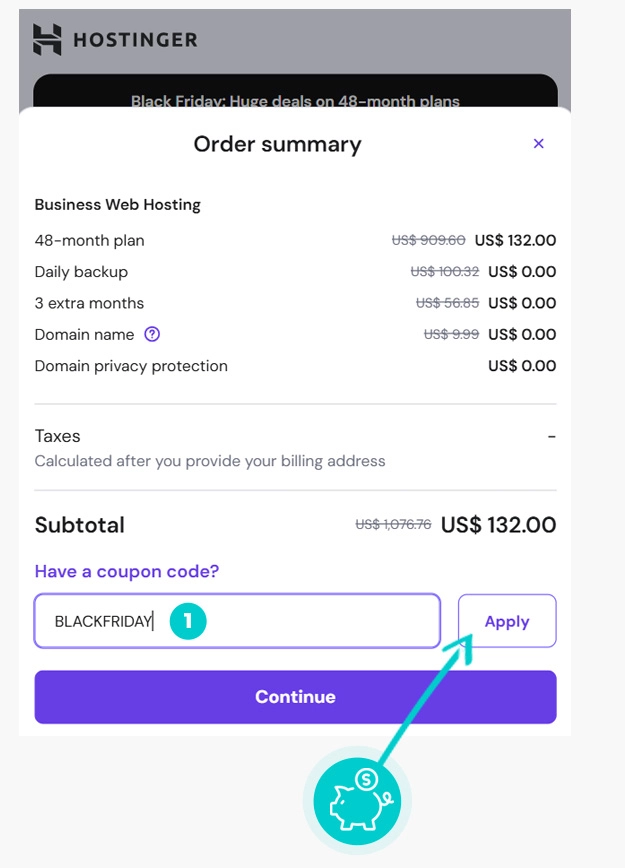Click the Daily backup line item

tap(81, 272)
